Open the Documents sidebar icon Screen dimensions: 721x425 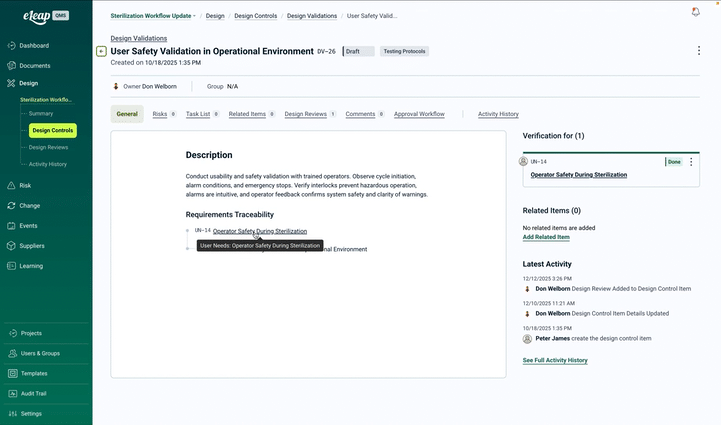point(11,66)
